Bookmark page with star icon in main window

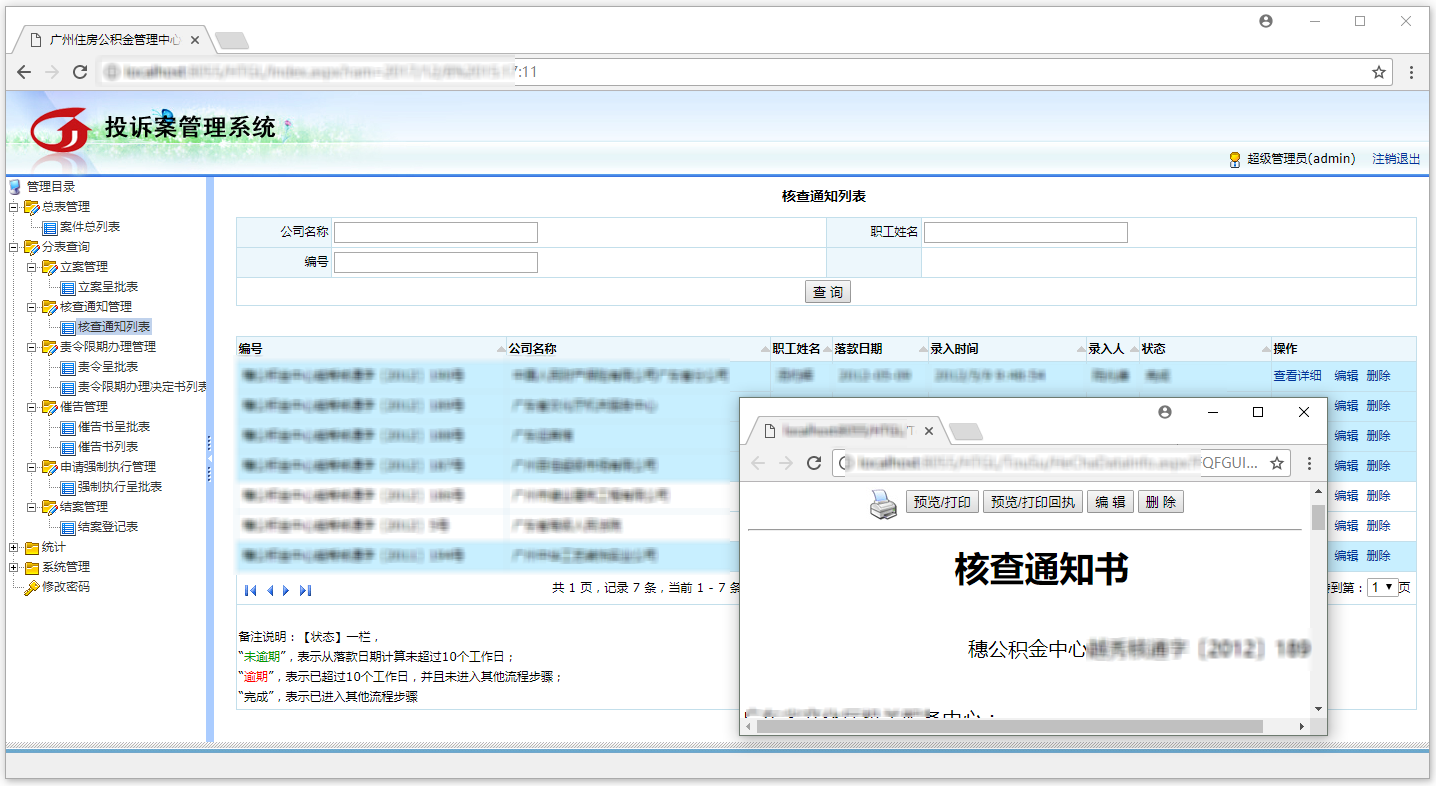pos(1379,72)
